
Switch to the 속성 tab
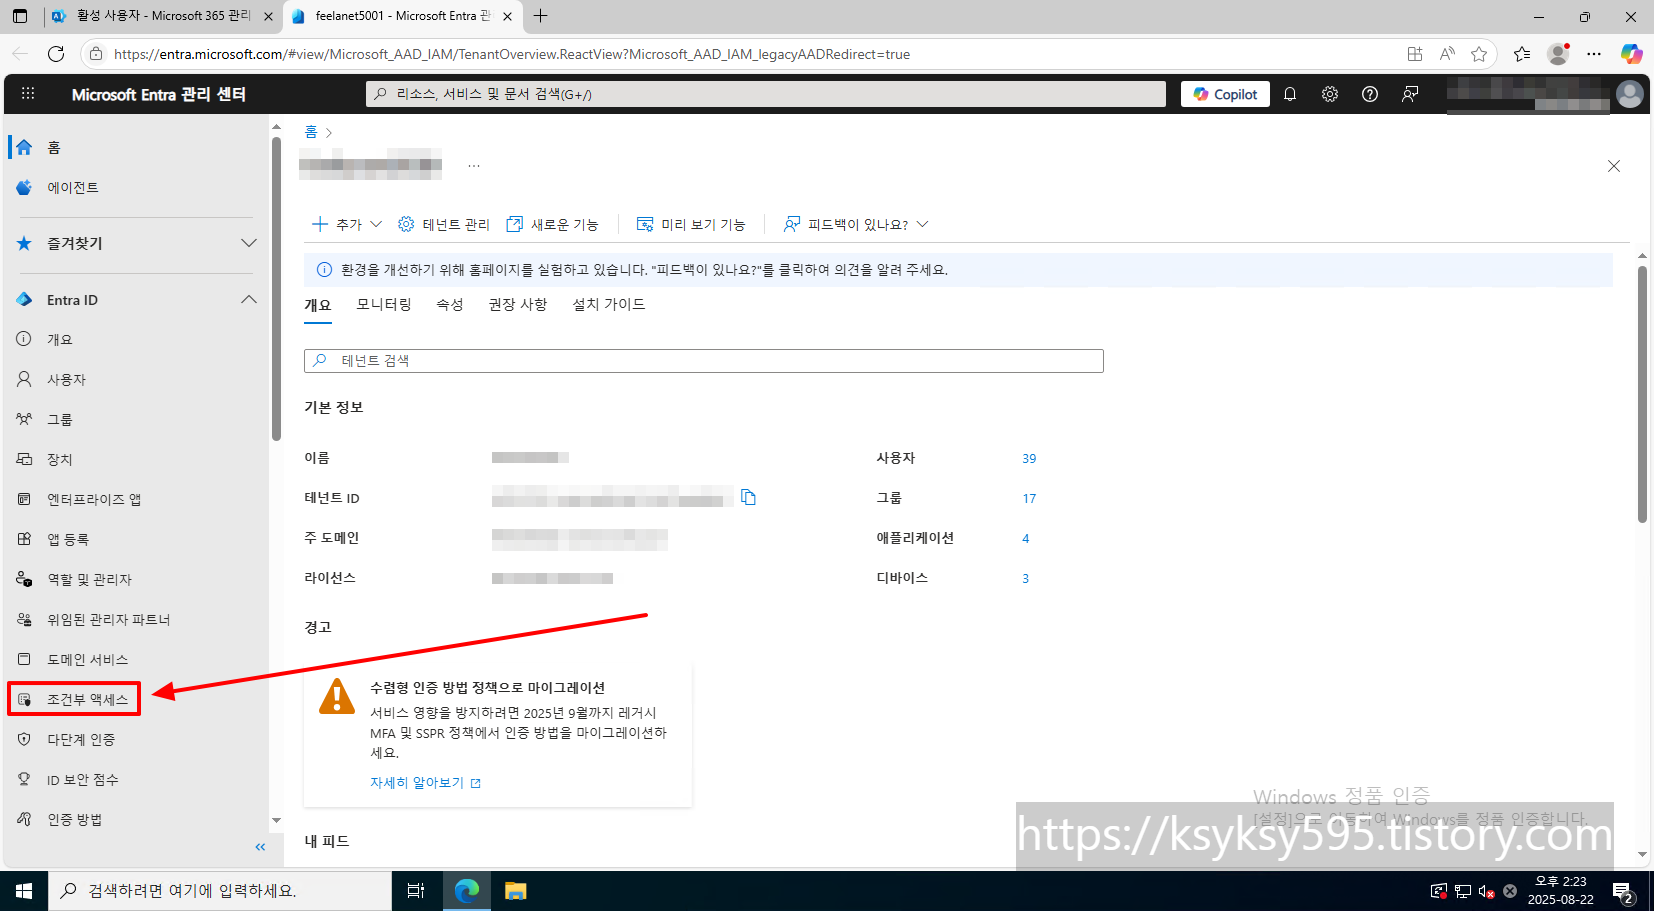[450, 304]
